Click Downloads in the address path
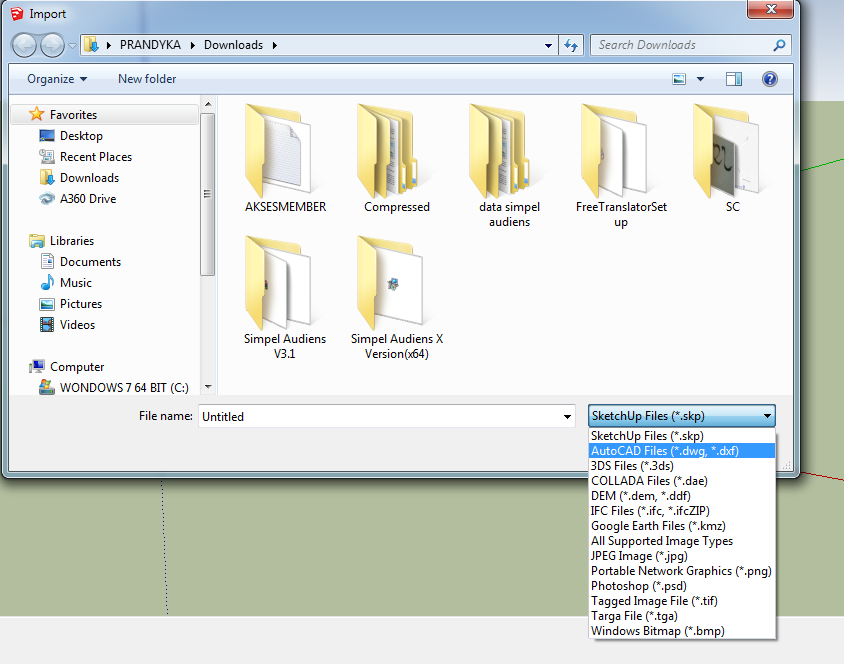The width and height of the screenshot is (844, 664). tap(233, 45)
